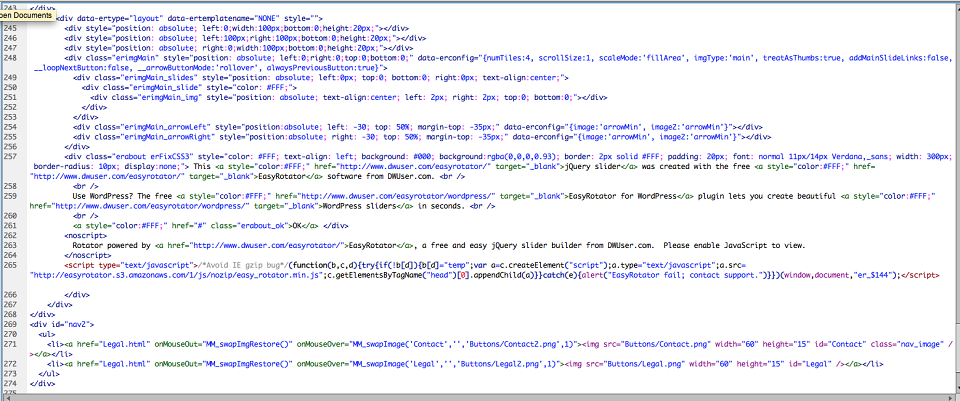Select line number 269 in the gutter

10,324
